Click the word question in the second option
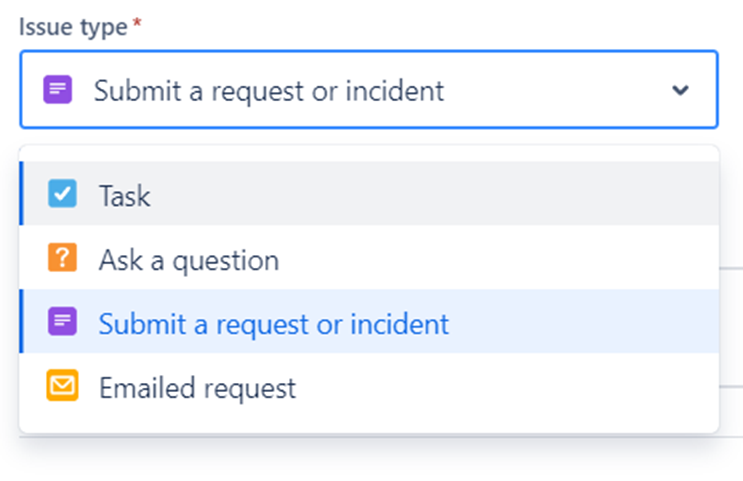 pos(226,261)
